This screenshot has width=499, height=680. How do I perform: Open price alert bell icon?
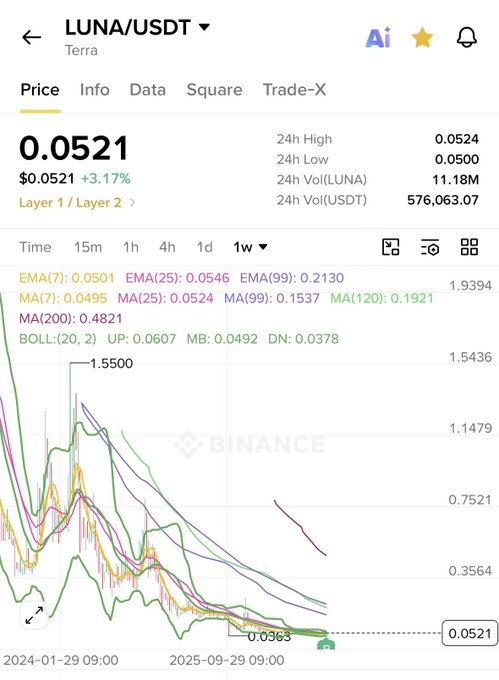(467, 38)
